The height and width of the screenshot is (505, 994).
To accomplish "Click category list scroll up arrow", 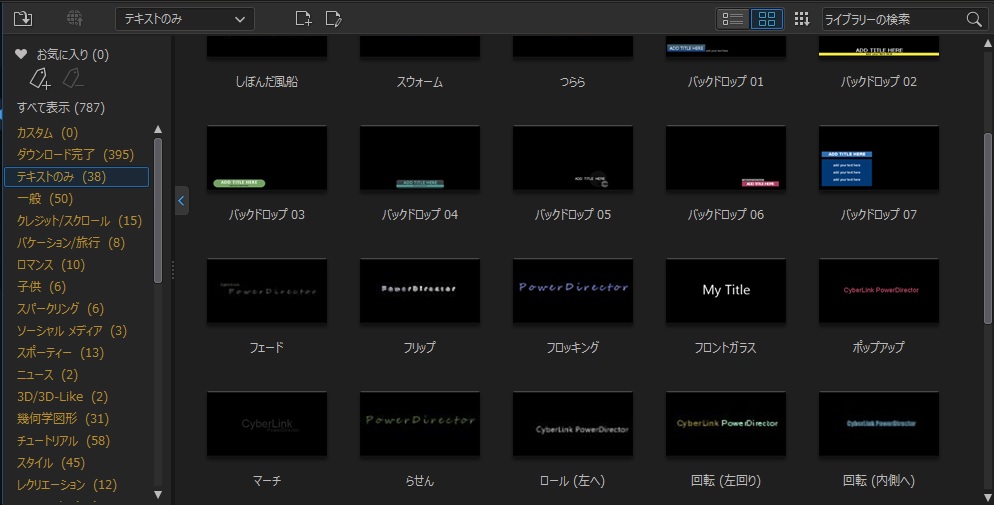I will click(x=158, y=129).
